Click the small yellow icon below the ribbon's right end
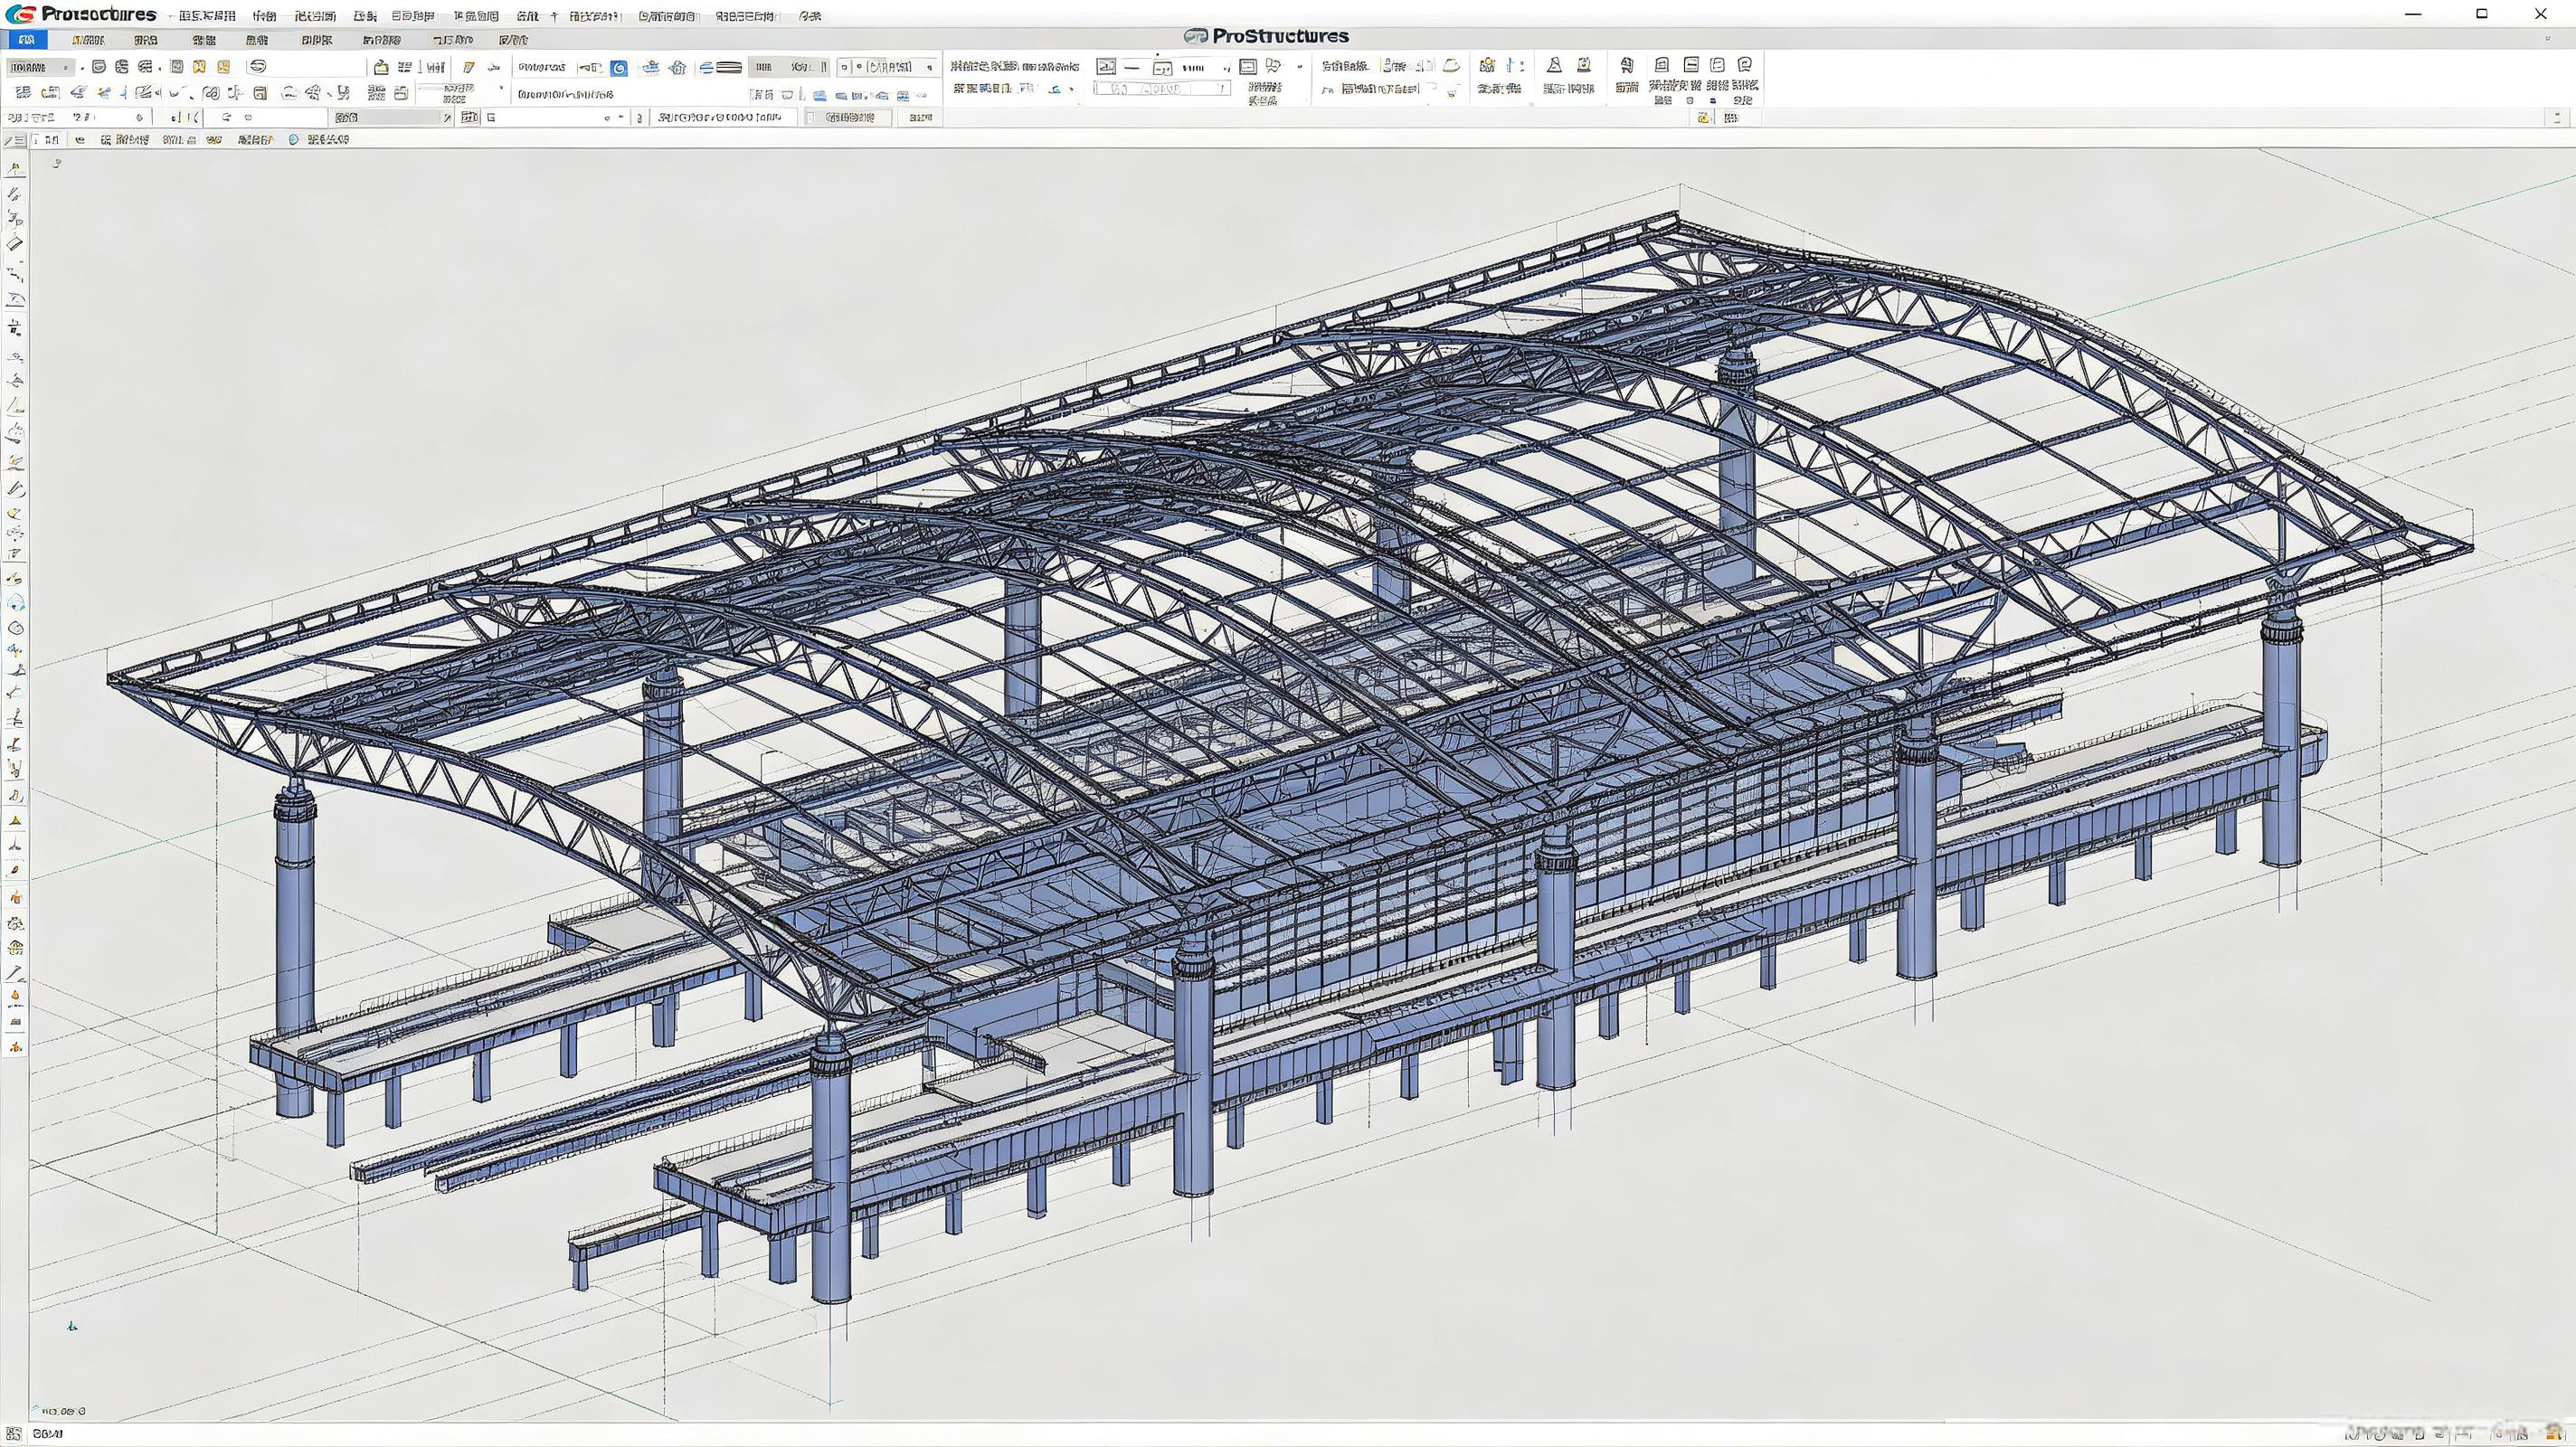The height and width of the screenshot is (1447, 2576). tap(1703, 118)
